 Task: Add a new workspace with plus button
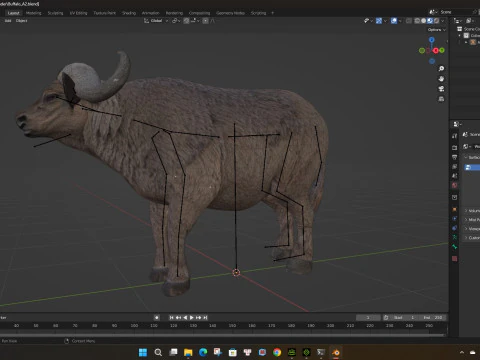pos(272,13)
